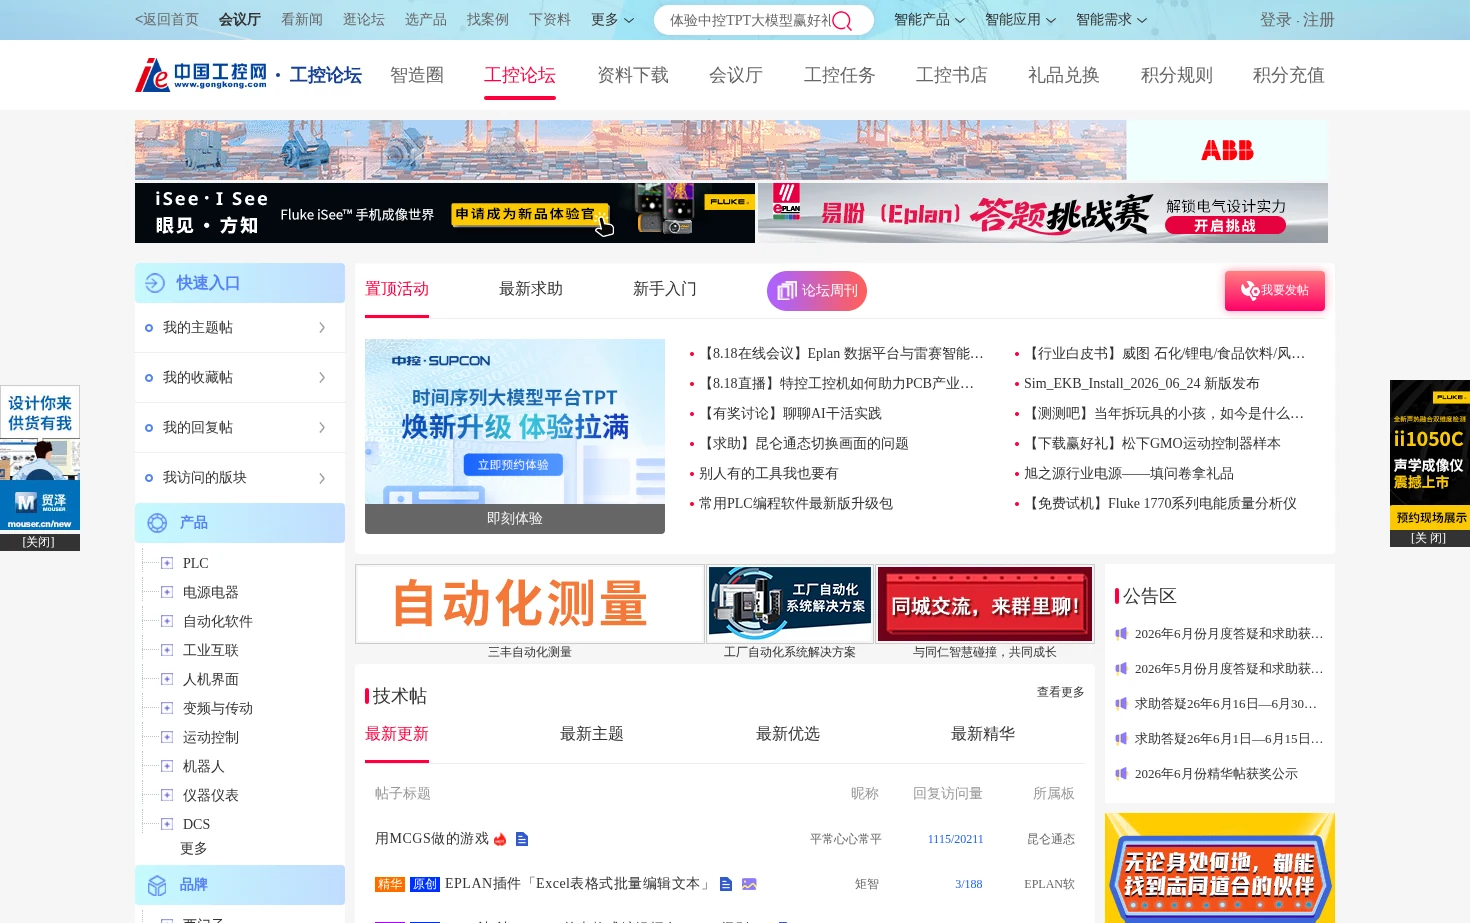This screenshot has height=923, width=1470.
Task: Click the 自动化测量 banner thumbnail
Action: coord(530,604)
